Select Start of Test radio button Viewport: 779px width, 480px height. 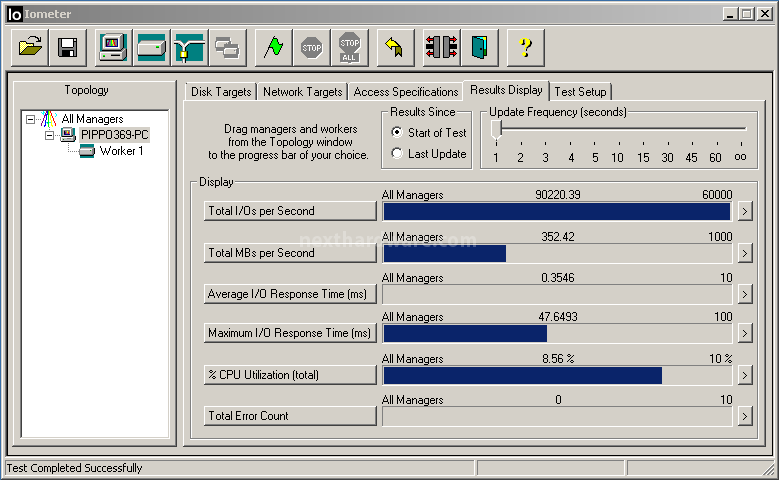[x=396, y=132]
